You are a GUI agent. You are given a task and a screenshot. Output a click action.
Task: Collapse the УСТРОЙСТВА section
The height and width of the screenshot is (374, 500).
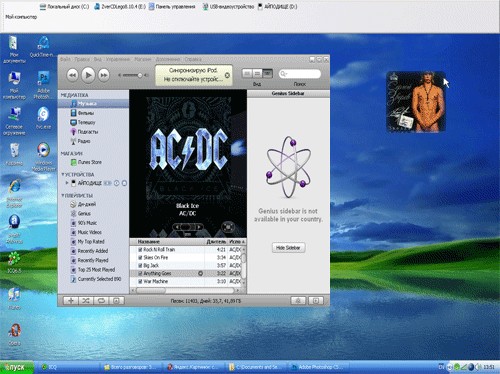pyautogui.click(x=63, y=174)
